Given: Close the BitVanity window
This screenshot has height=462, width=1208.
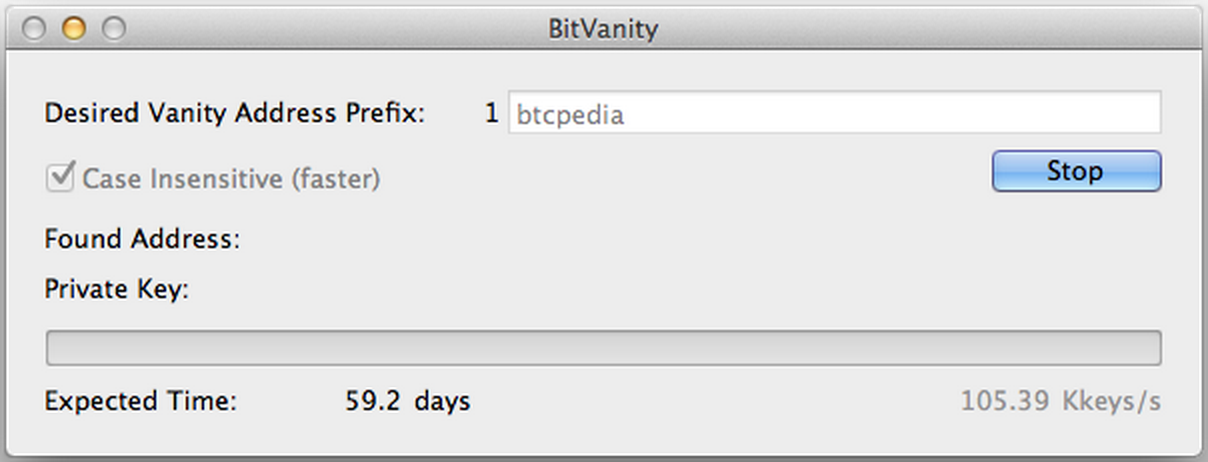Looking at the screenshot, I should [x=34, y=29].
